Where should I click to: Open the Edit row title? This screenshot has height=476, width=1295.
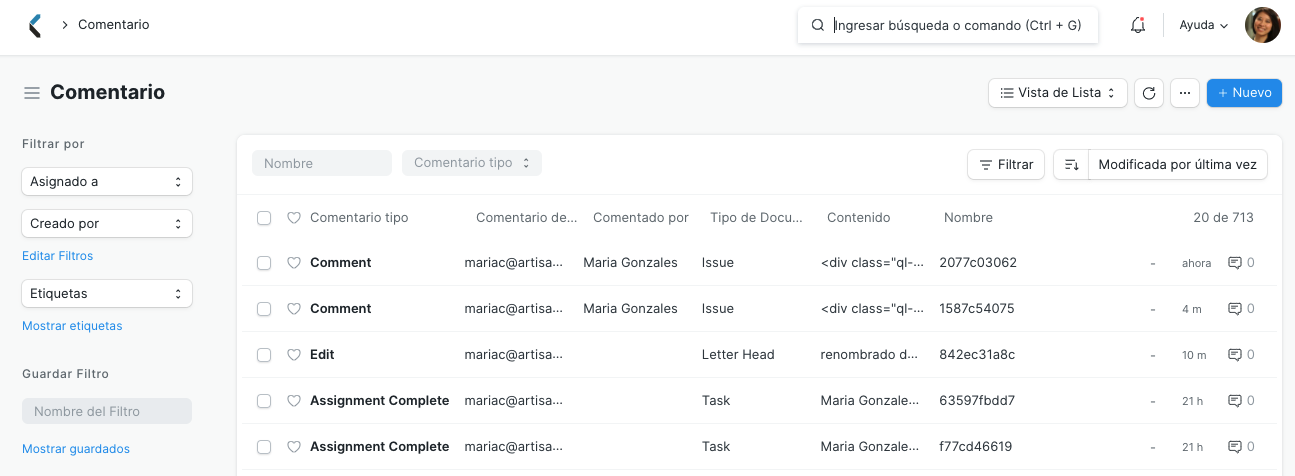(x=322, y=355)
